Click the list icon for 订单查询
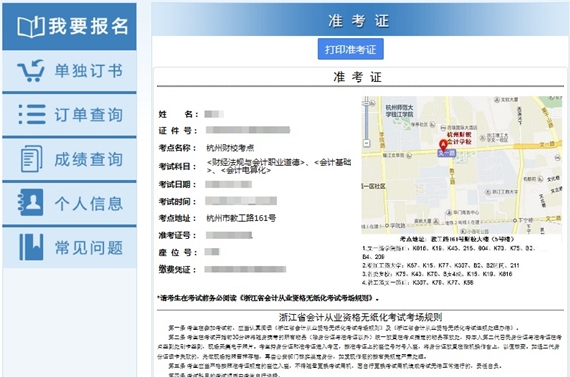Viewport: 570px width, 377px height. click(x=32, y=115)
